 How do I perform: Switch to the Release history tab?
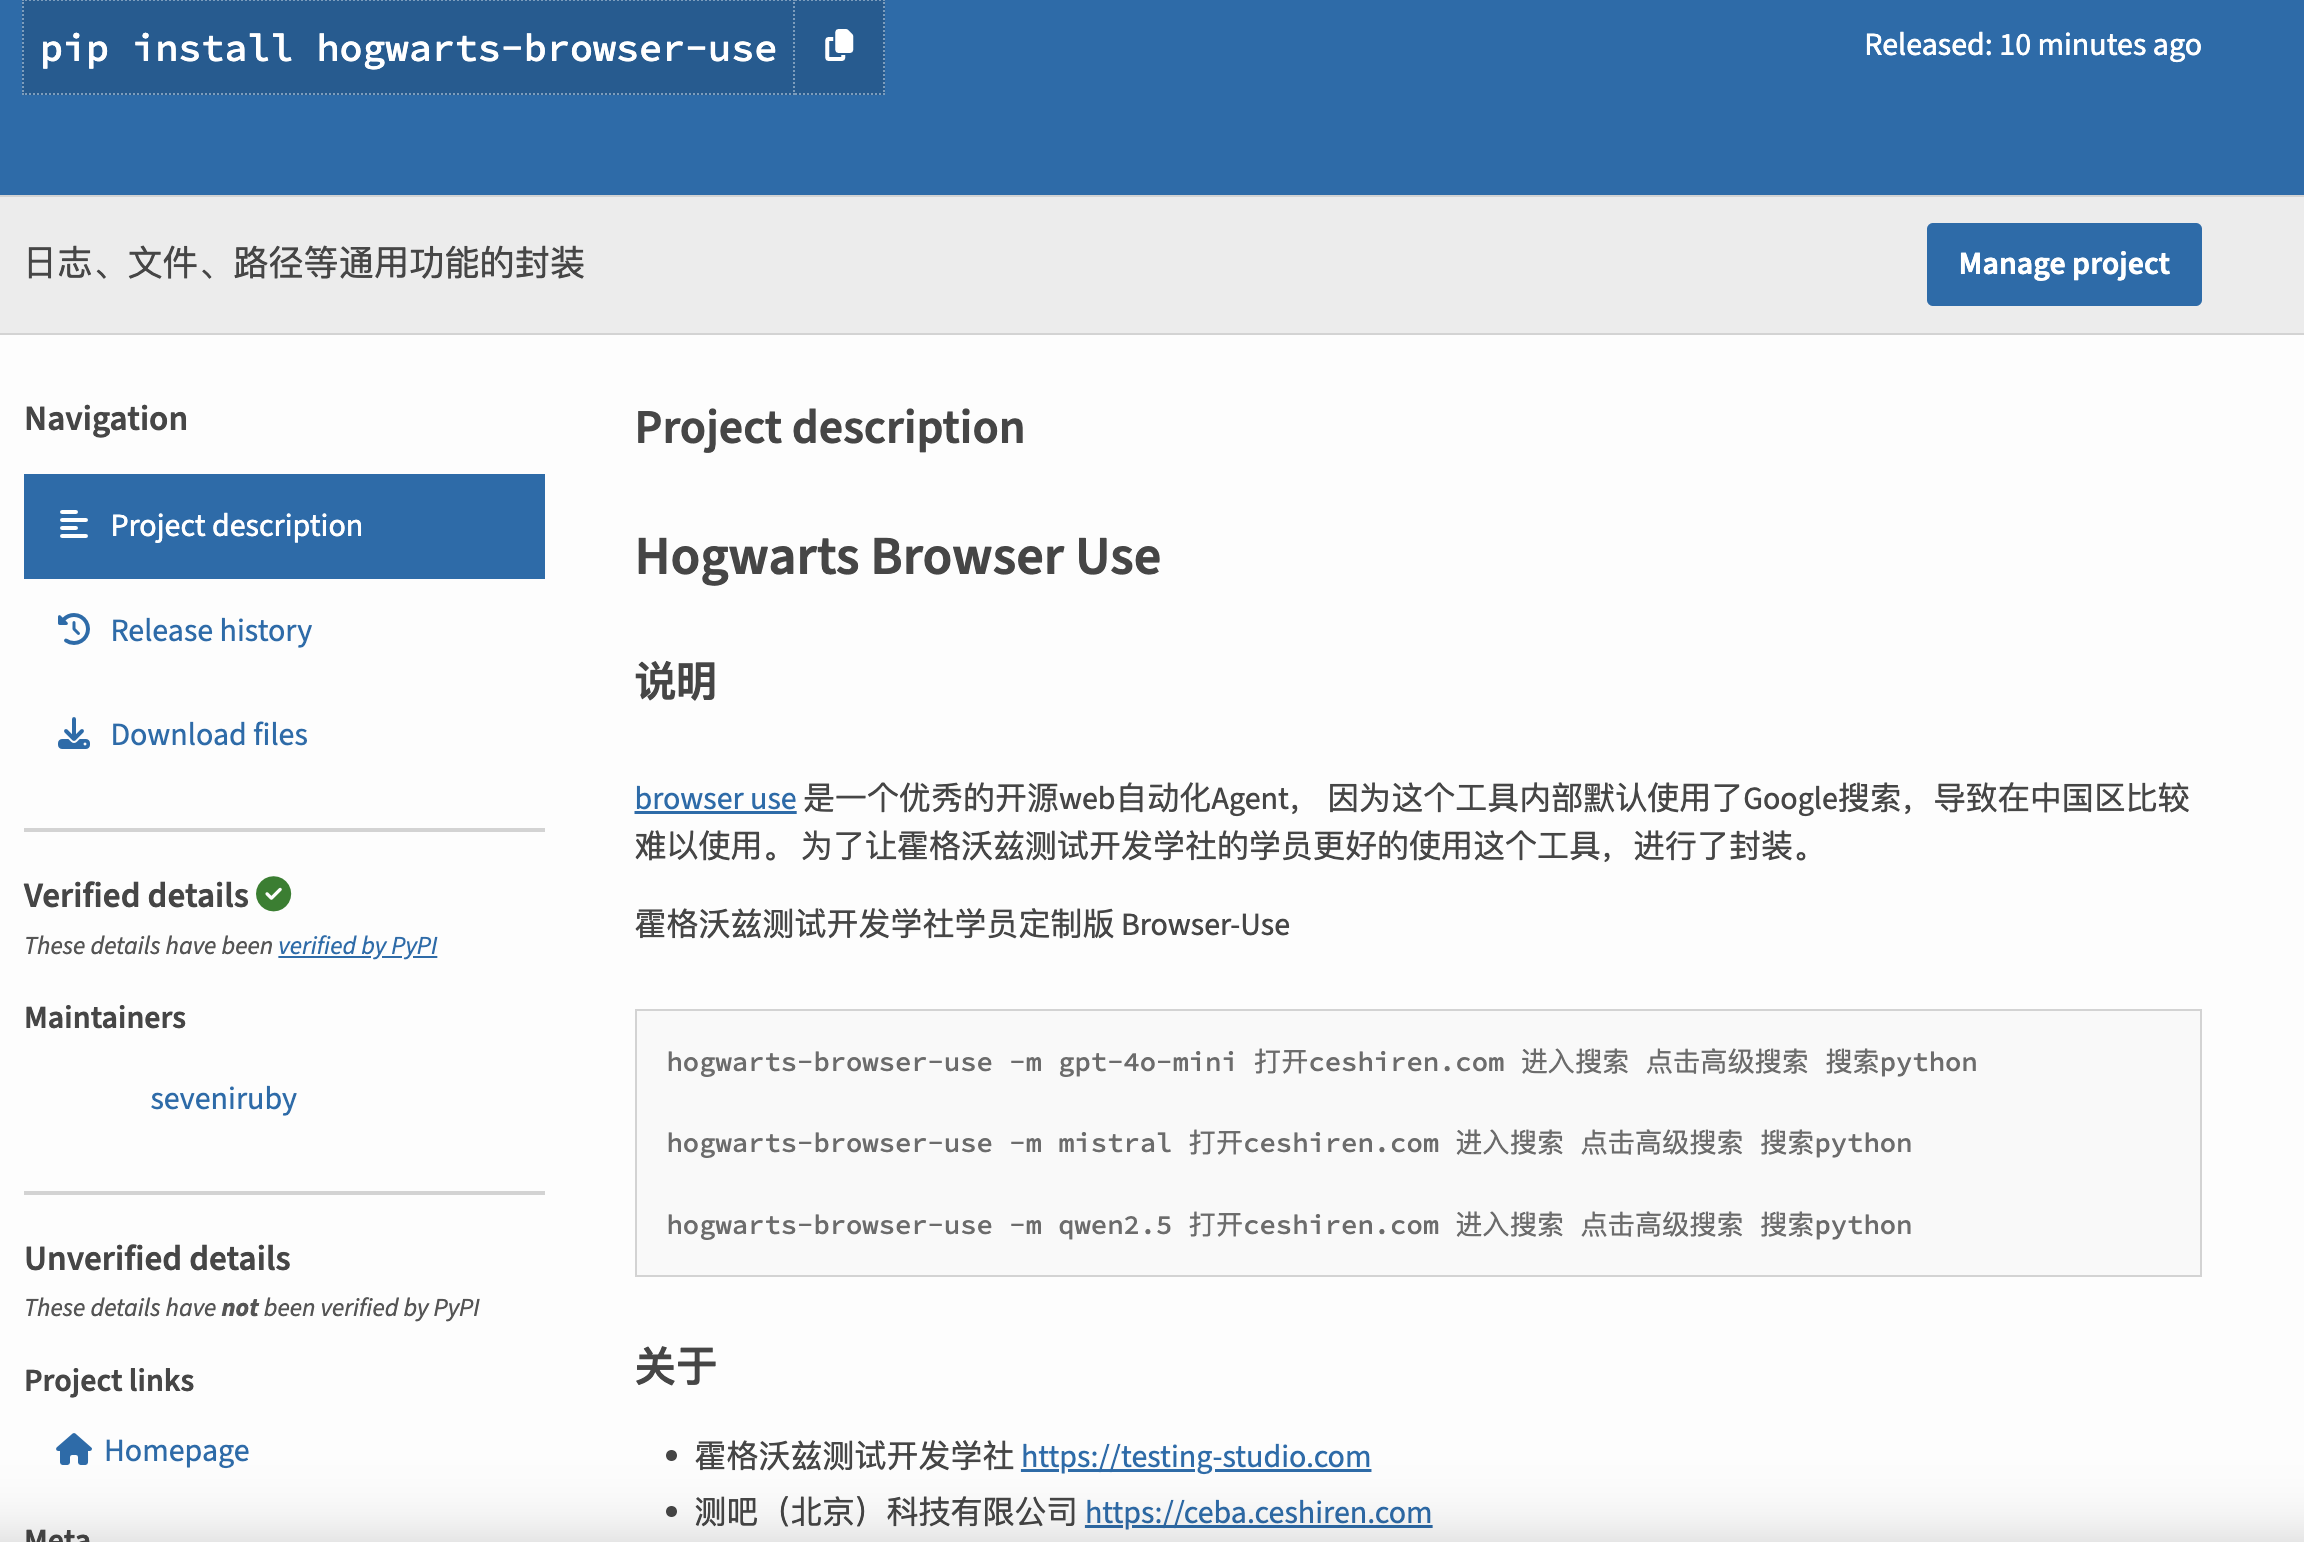[x=211, y=630]
